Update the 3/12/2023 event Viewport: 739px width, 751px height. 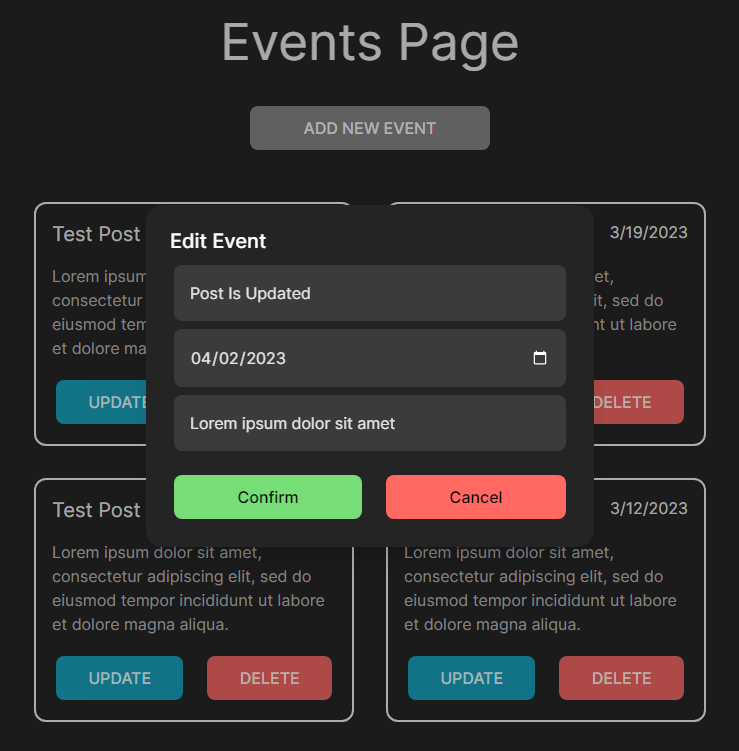[x=471, y=678]
